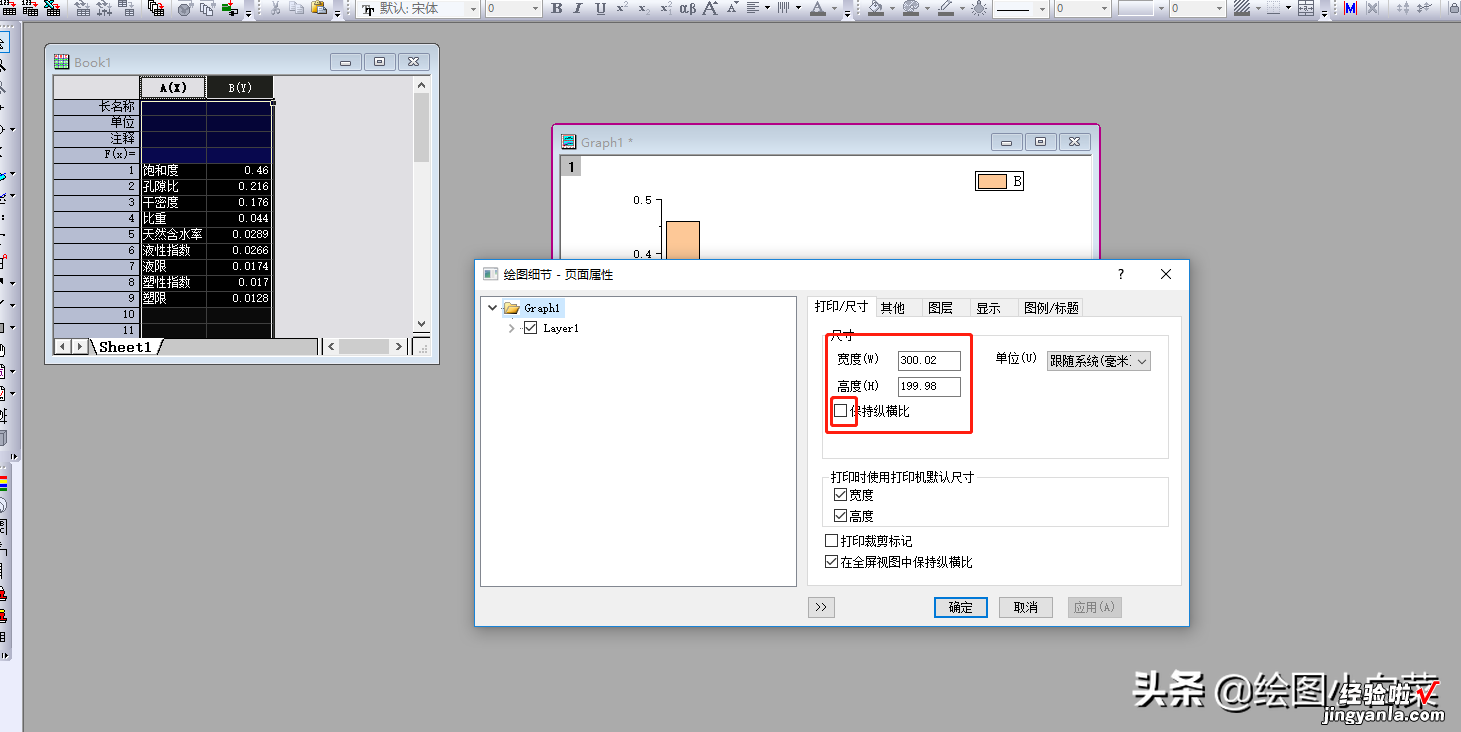This screenshot has width=1461, height=732.
Task: Click the font color A icon
Action: (817, 8)
